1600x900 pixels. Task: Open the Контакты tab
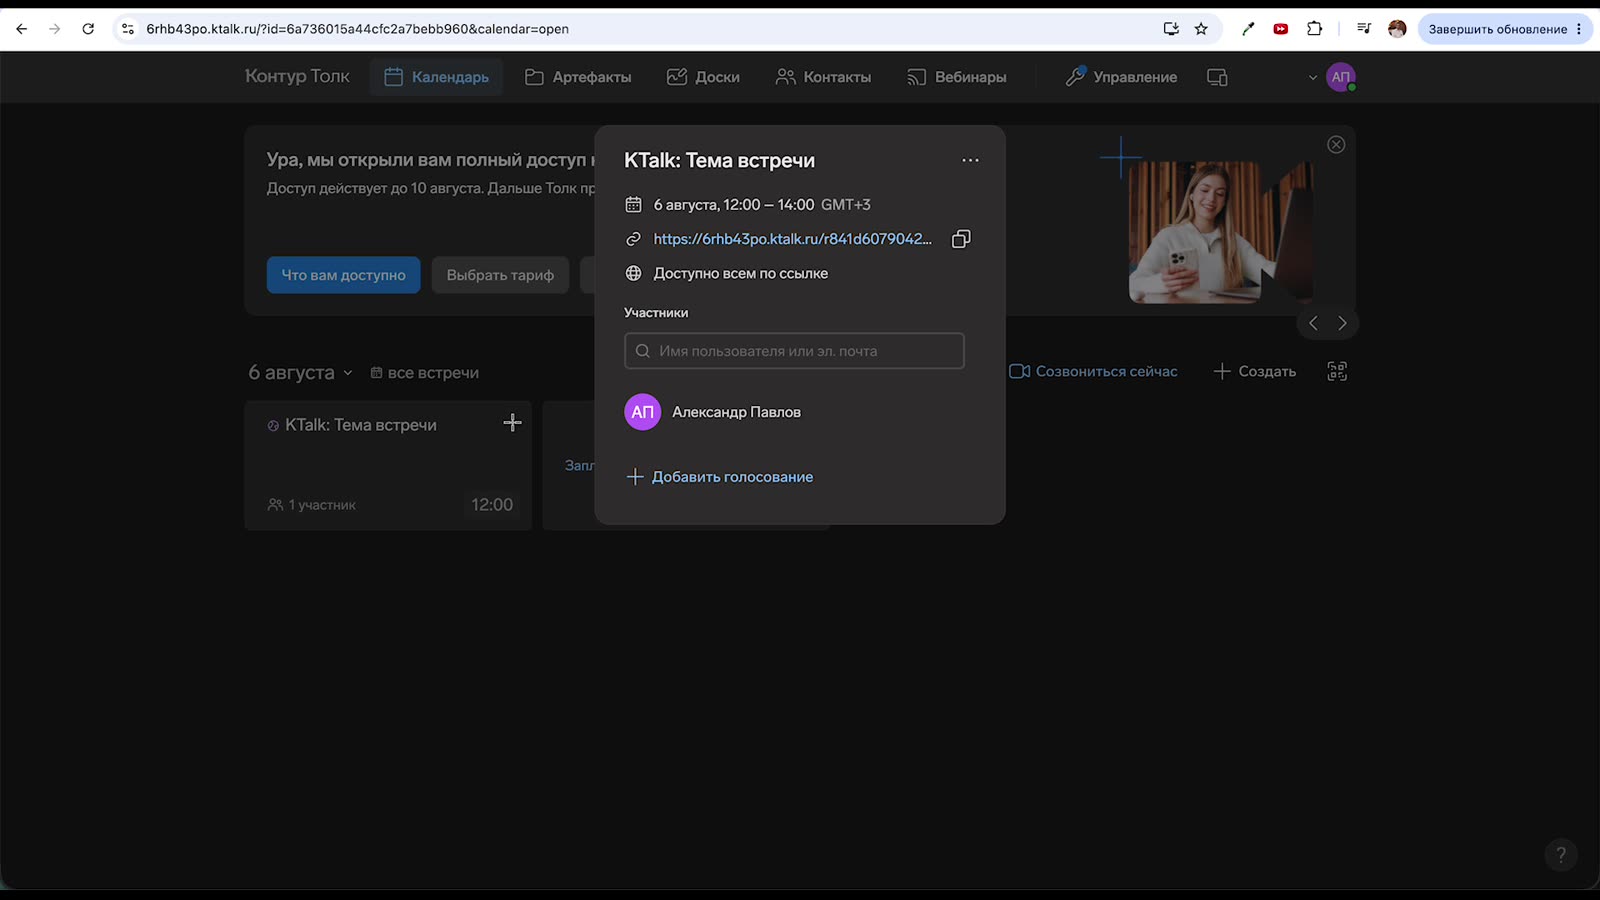pos(823,77)
